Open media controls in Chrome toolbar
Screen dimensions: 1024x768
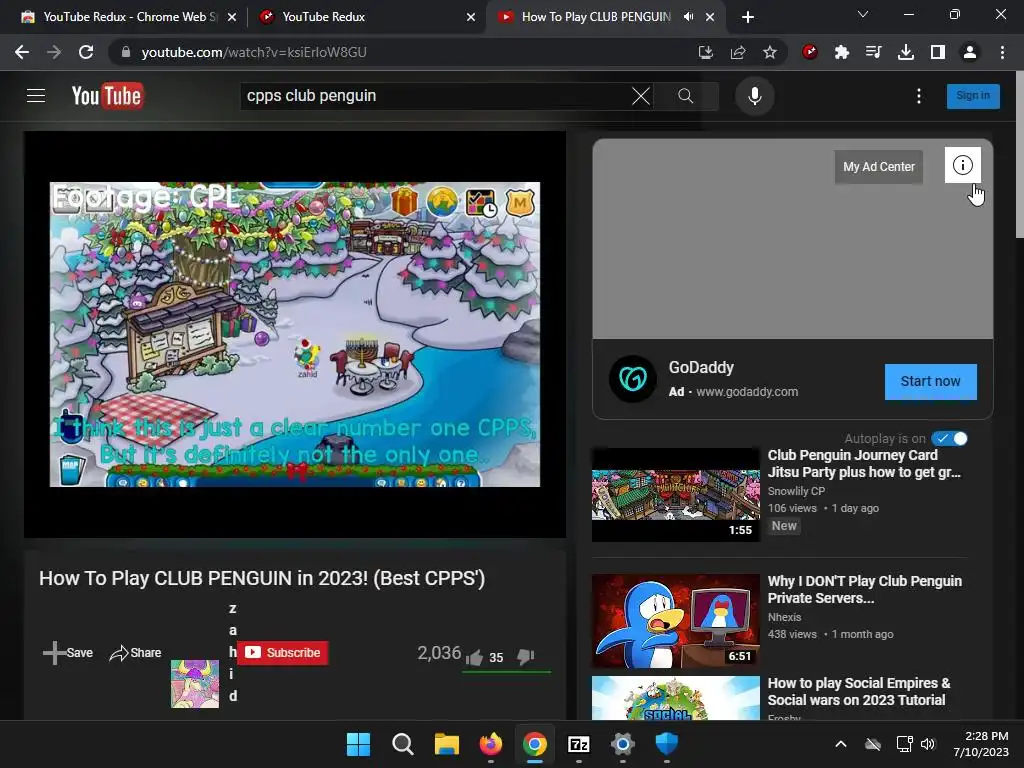[x=874, y=52]
